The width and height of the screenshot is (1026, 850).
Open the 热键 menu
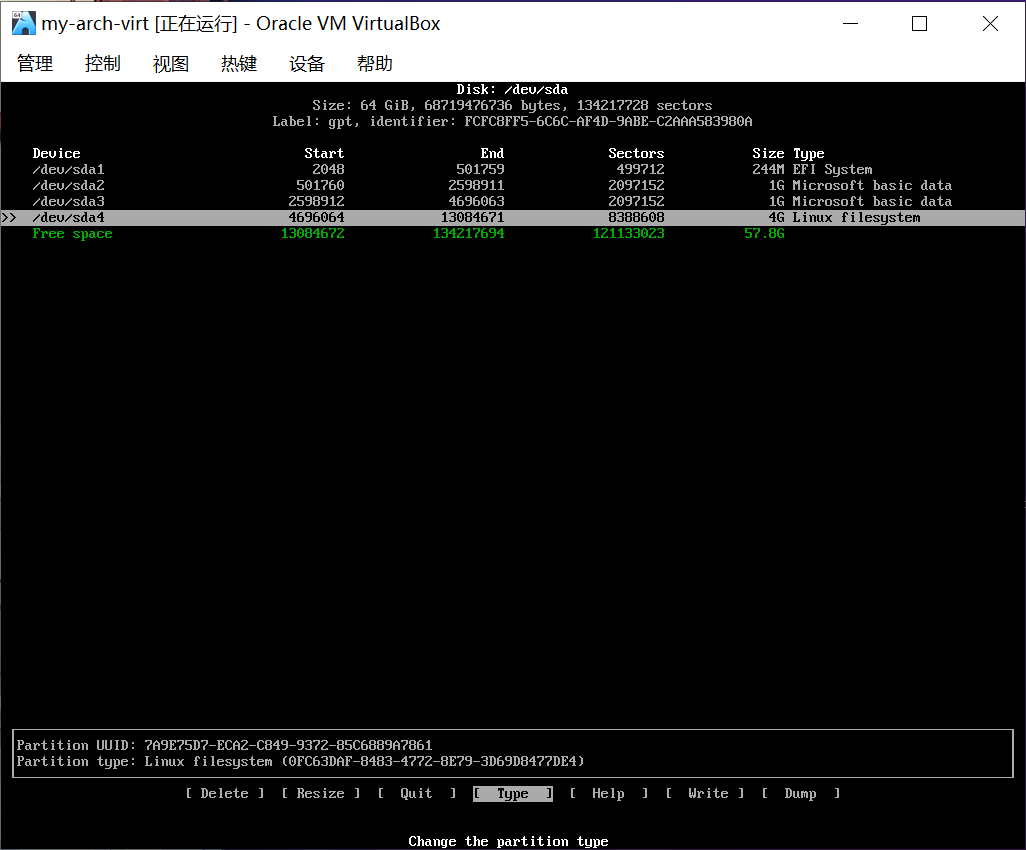(x=239, y=64)
